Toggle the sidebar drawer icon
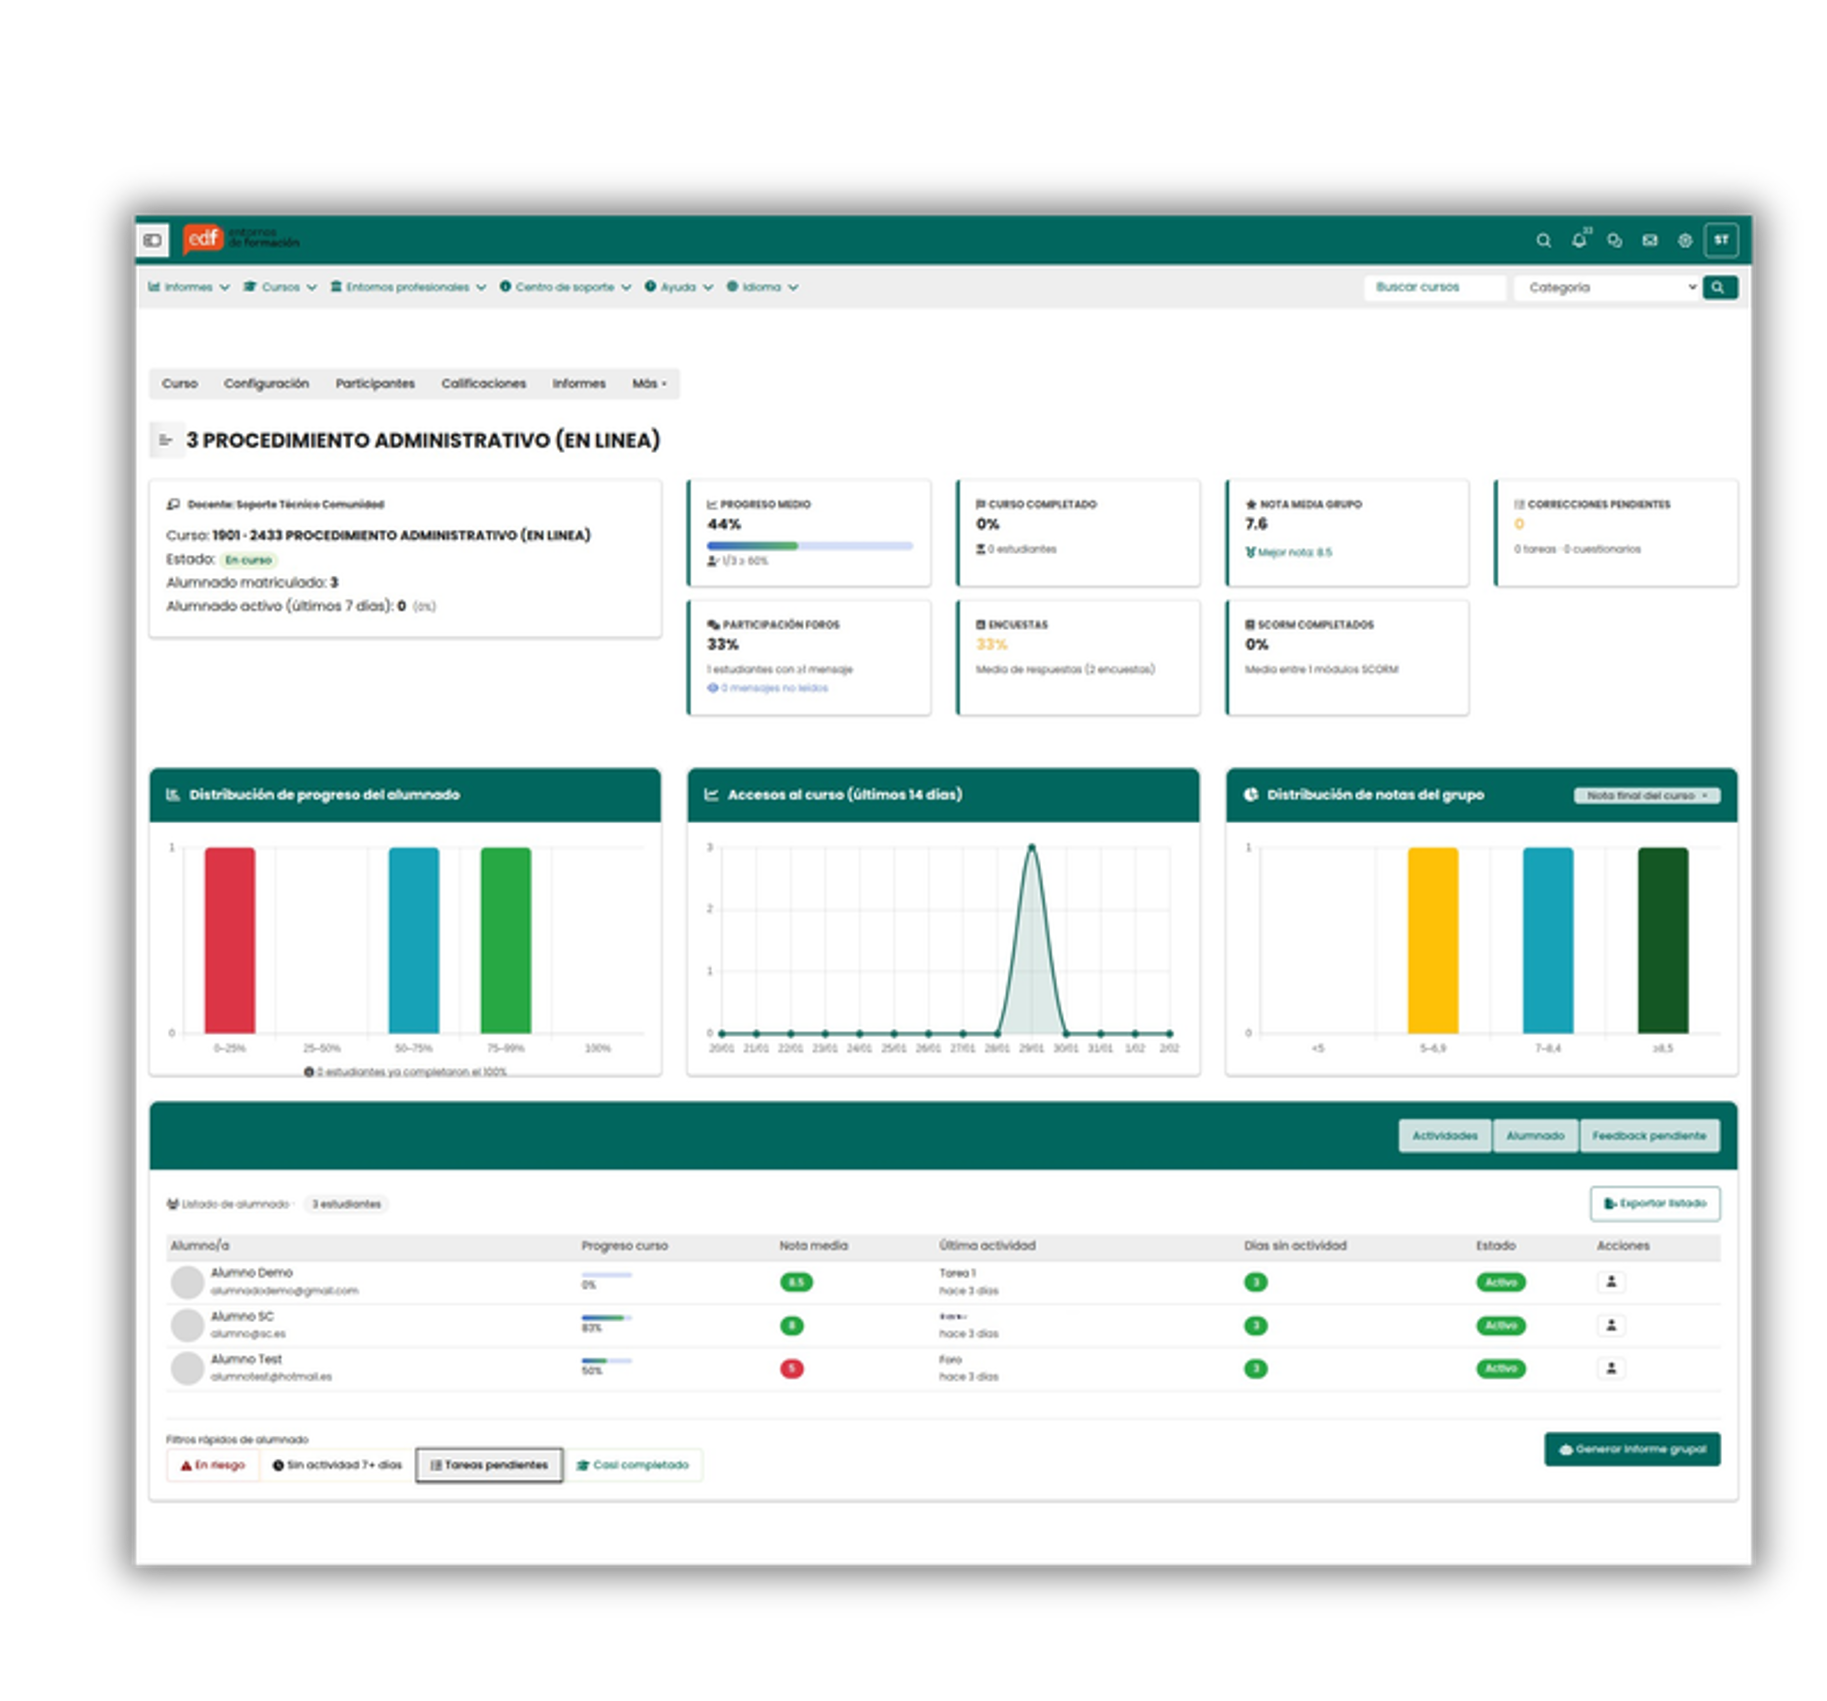The image size is (1827, 1701). tap(152, 240)
